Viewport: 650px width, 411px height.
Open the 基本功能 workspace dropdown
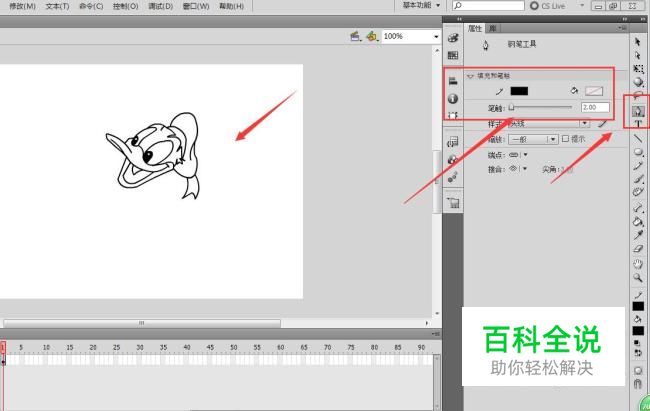422,5
